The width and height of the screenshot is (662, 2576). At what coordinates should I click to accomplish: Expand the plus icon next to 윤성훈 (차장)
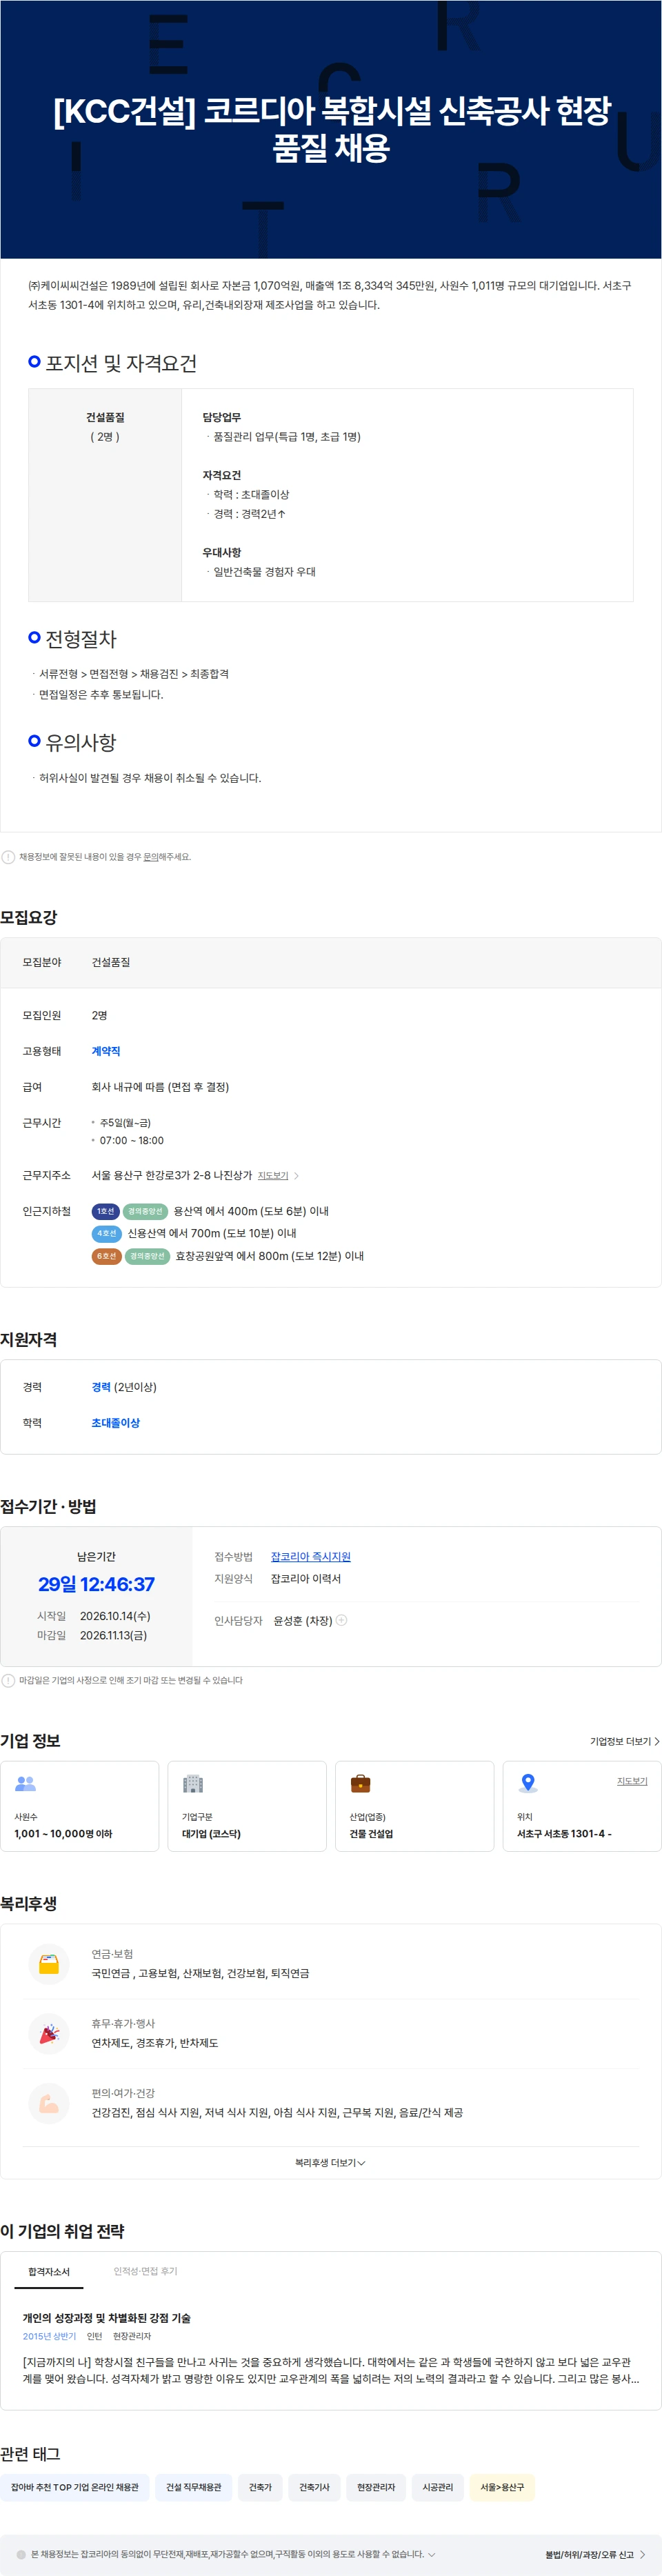click(341, 1620)
